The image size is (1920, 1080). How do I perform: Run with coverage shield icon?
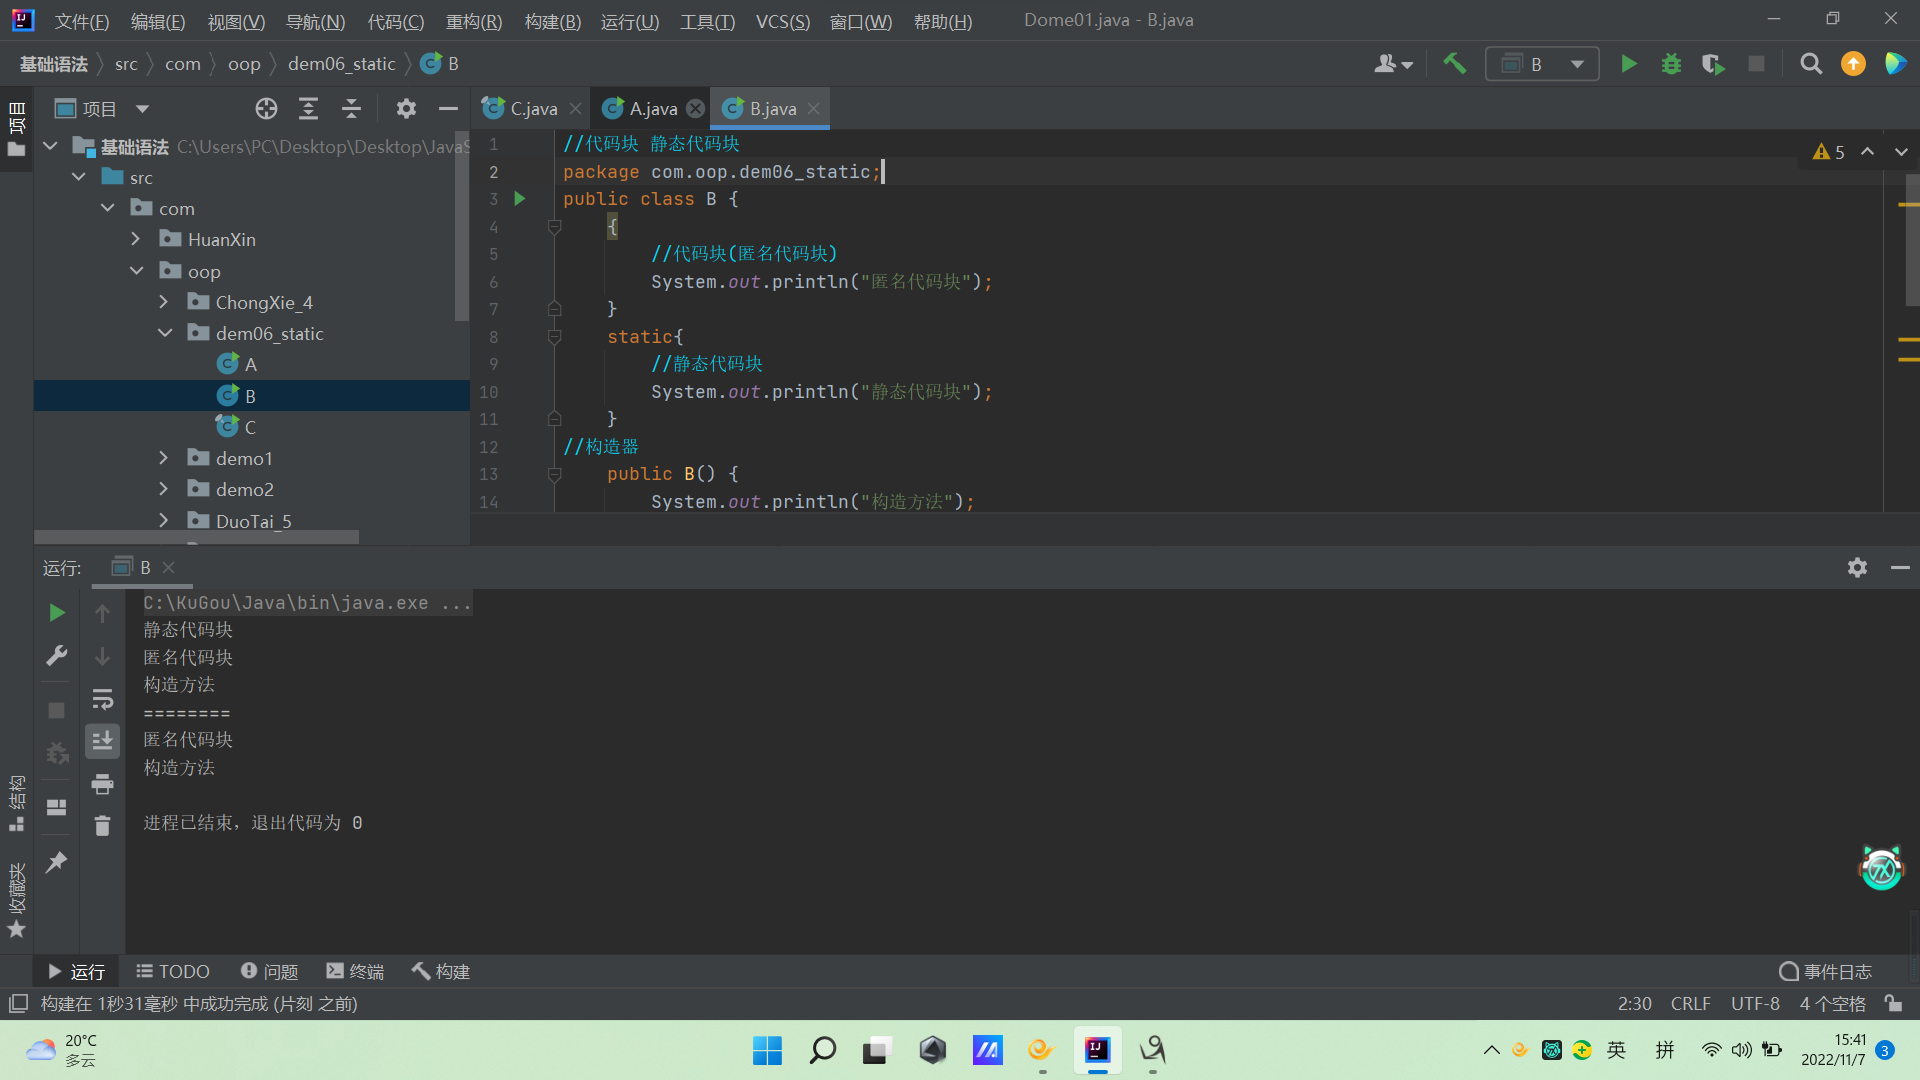(1713, 64)
